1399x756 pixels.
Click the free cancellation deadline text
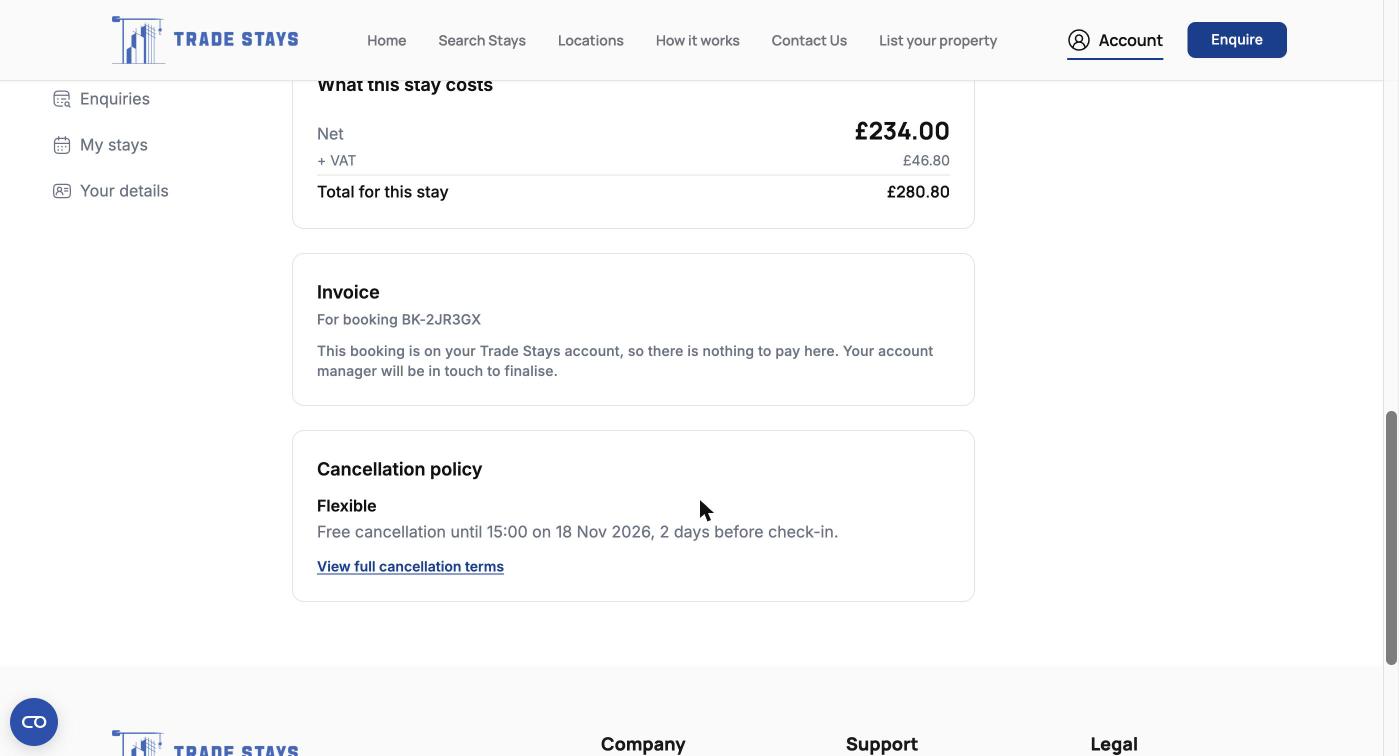pos(578,532)
